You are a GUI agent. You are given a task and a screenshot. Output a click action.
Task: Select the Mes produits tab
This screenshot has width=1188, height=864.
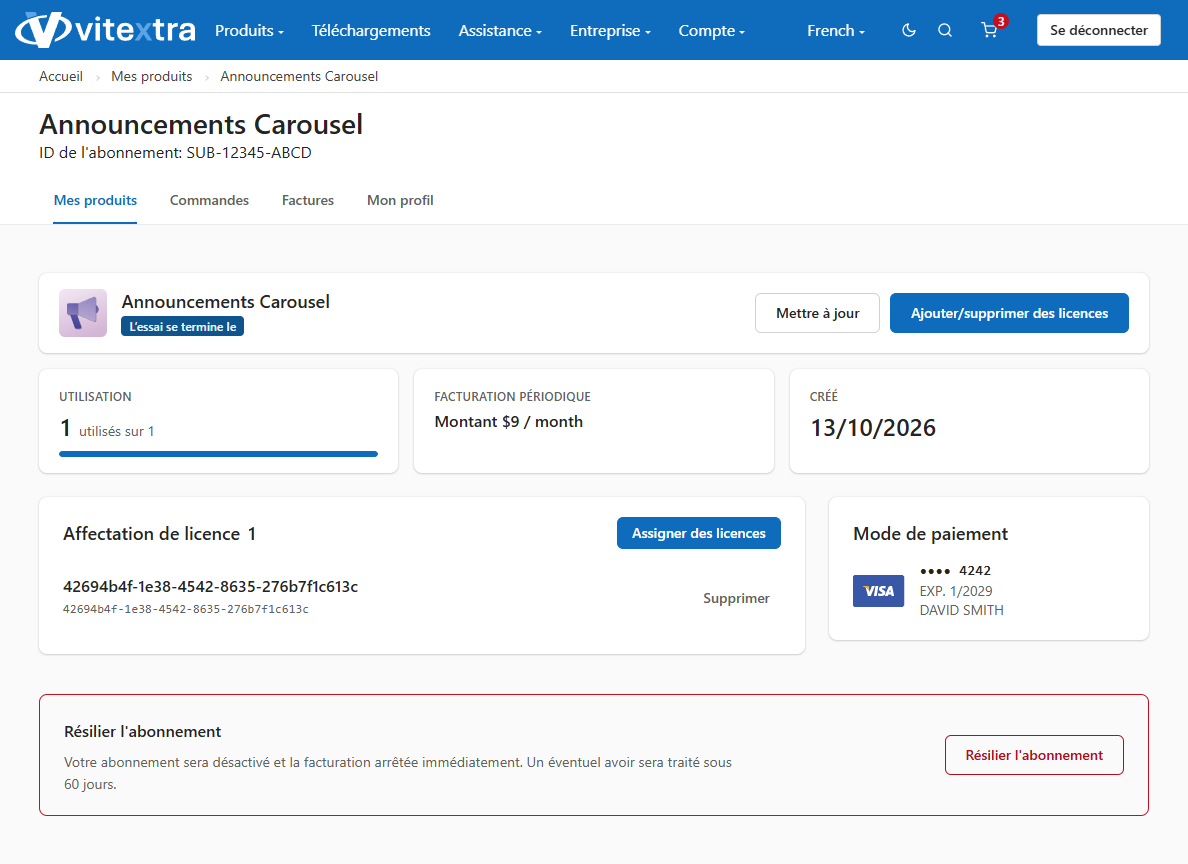click(x=95, y=200)
